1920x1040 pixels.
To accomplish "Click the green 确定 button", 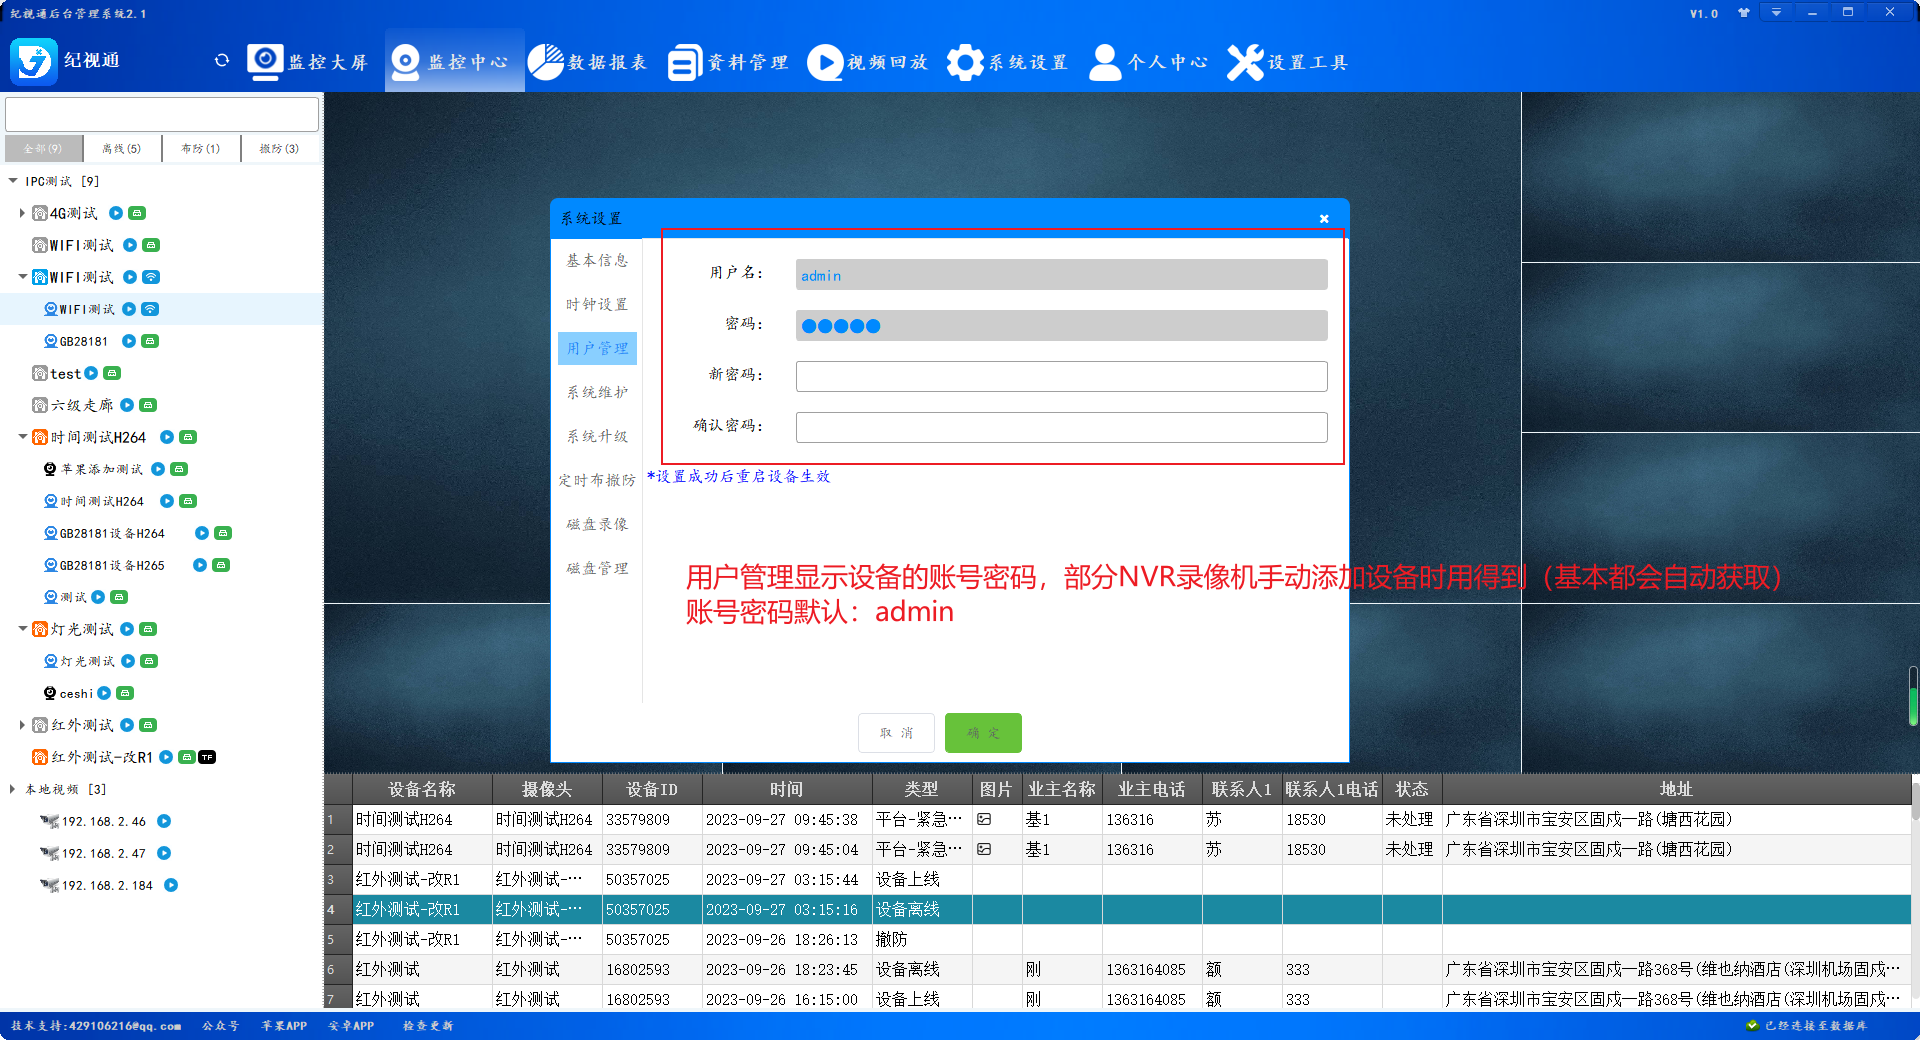I will click(x=983, y=733).
